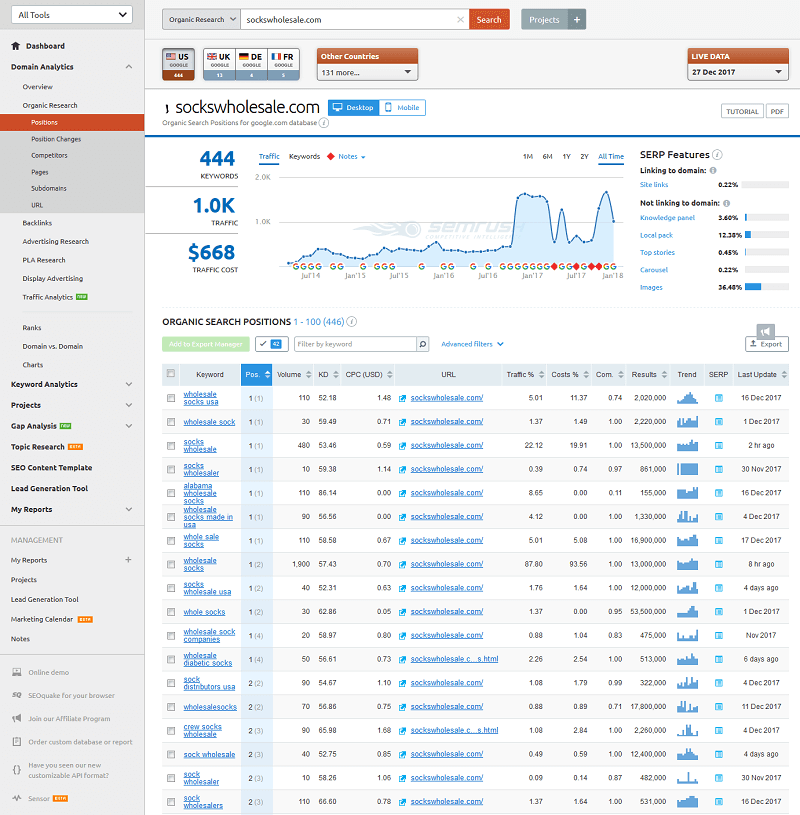Open info icon beside SERP Features

[x=717, y=154]
